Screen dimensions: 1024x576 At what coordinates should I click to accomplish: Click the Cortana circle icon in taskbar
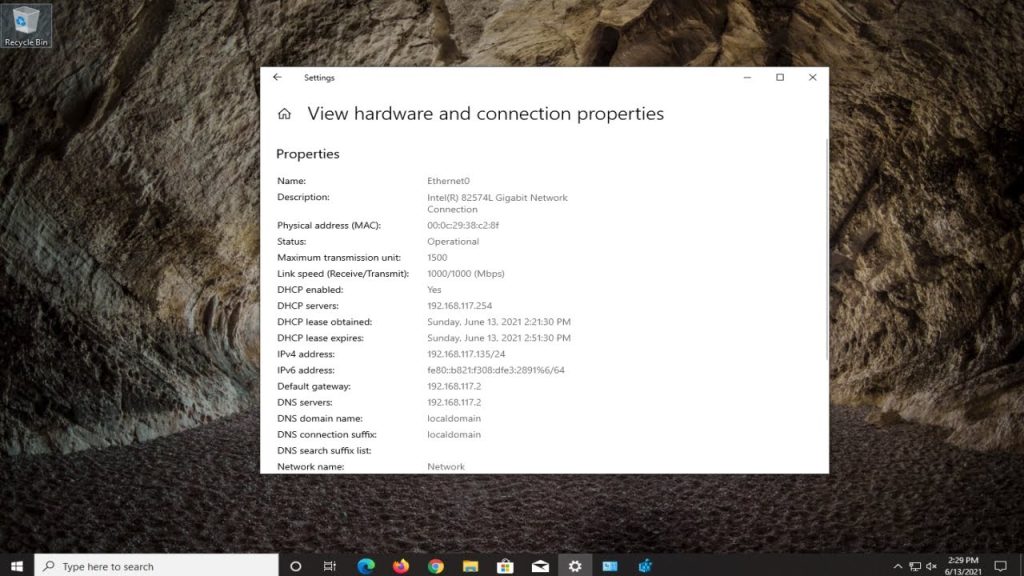point(295,566)
